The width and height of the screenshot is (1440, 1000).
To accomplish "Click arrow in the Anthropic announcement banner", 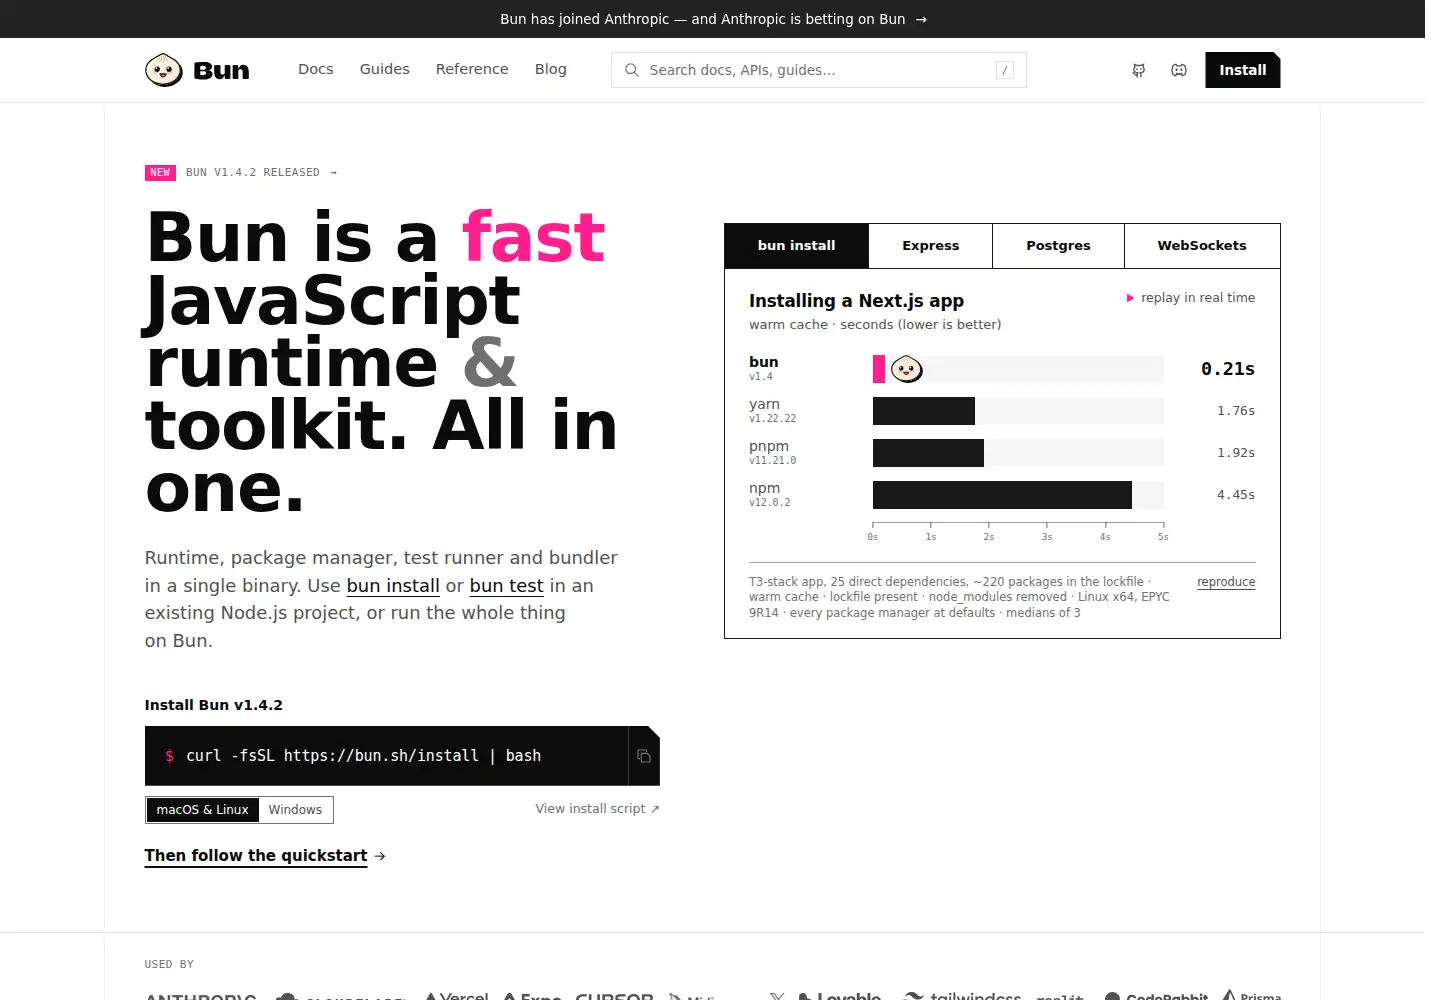I will coord(921,19).
